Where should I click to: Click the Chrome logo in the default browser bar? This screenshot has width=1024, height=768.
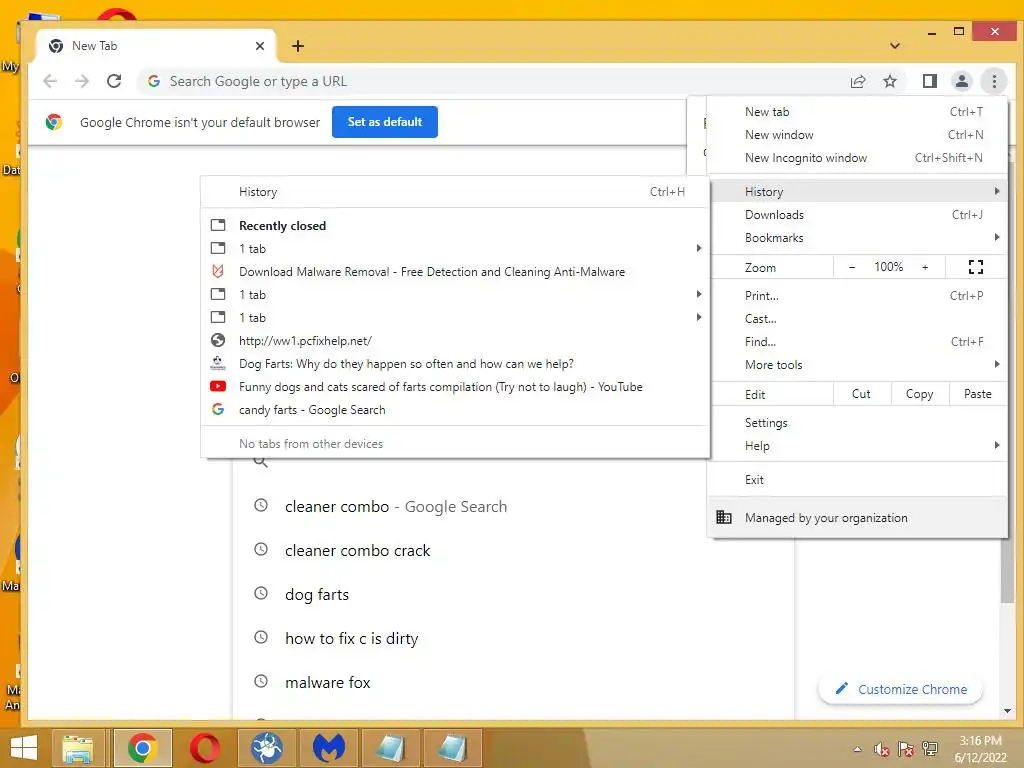coord(54,121)
